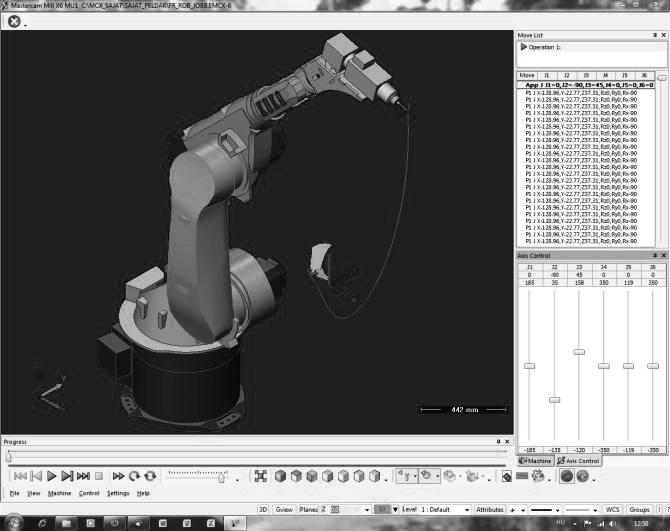Open the view cubes toolbar overflow arrow
Viewport: 670px width, 531px height.
pos(386,480)
